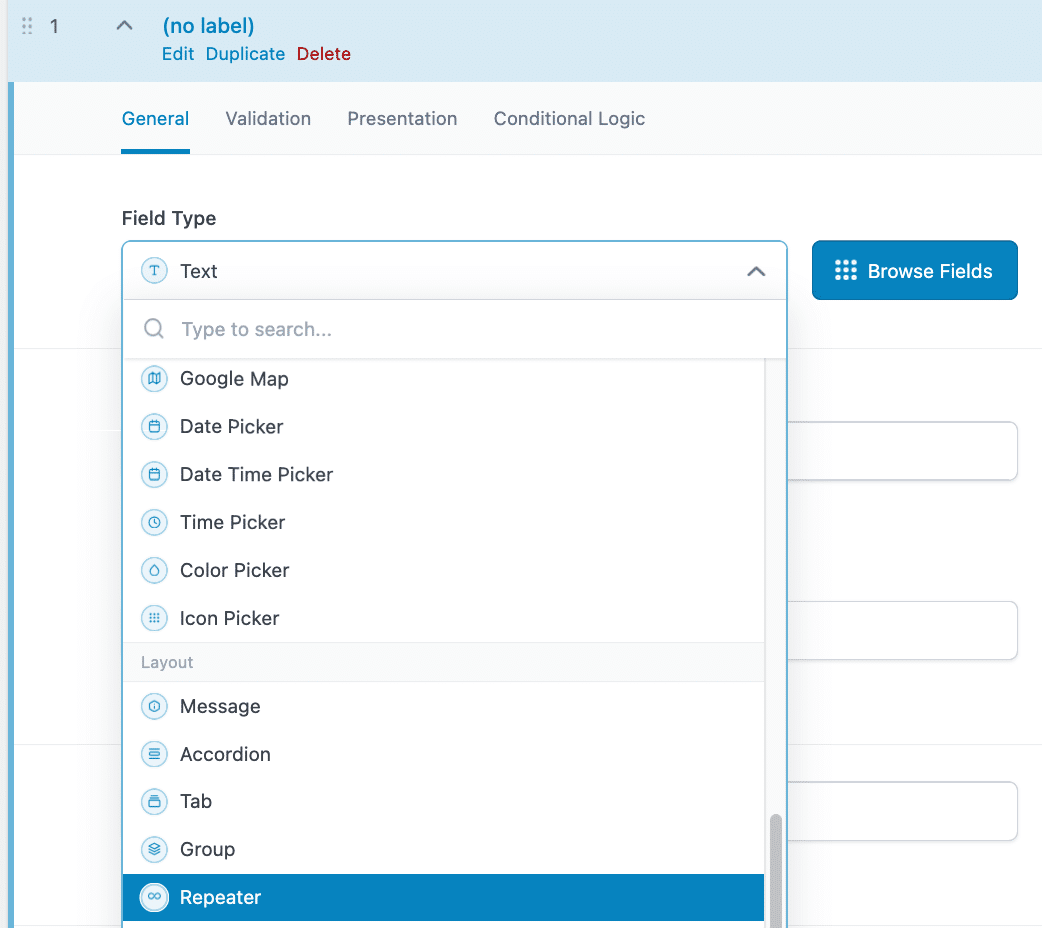Click the Browse Fields grid icon
The width and height of the screenshot is (1042, 928).
846,270
